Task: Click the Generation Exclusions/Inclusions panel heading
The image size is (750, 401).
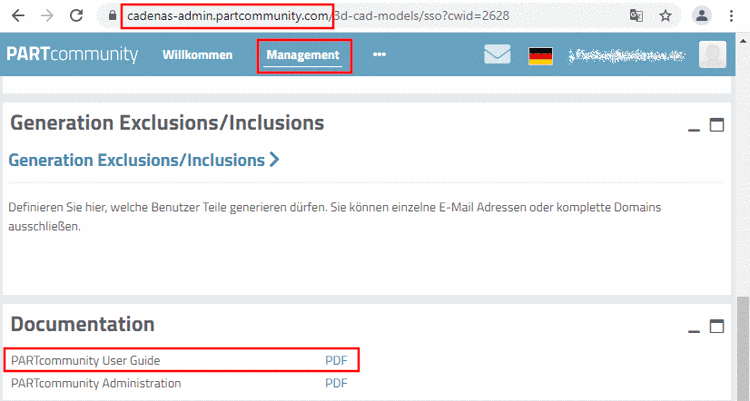Action: [167, 123]
